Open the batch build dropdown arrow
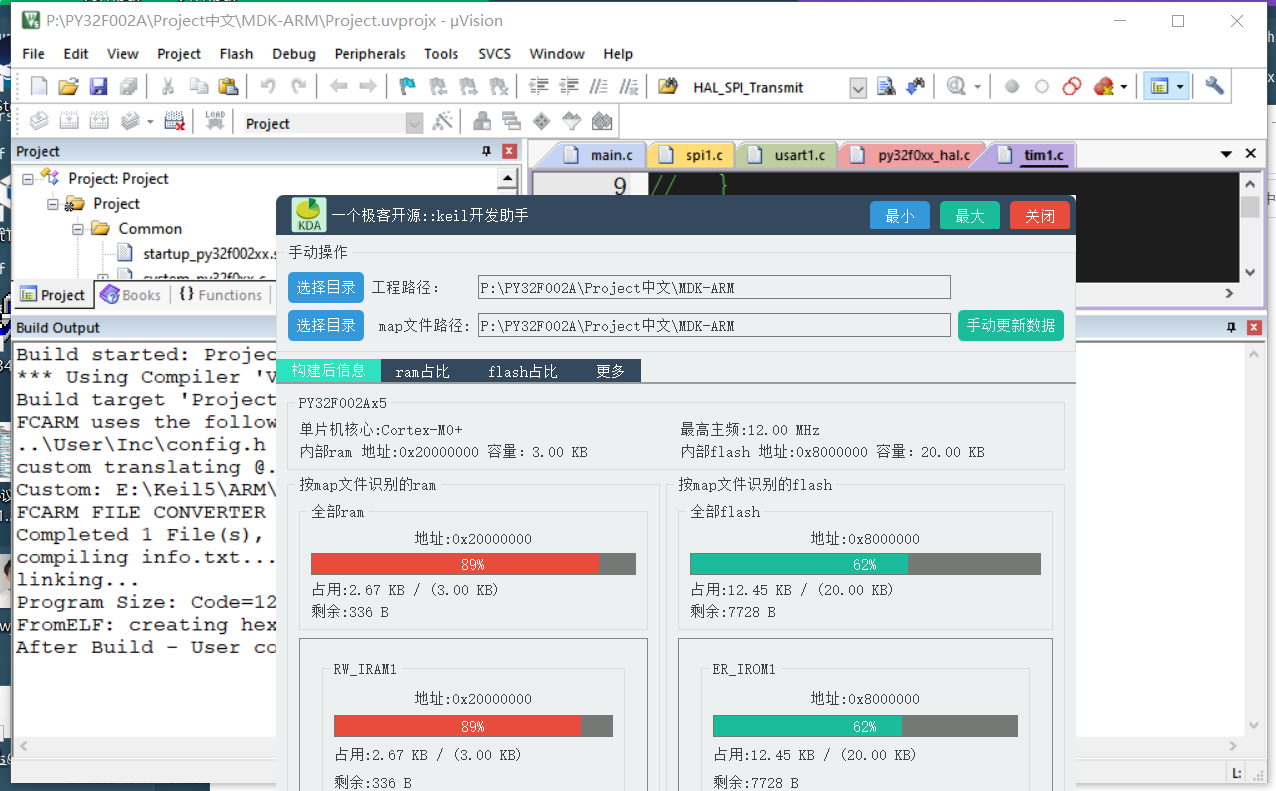The height and width of the screenshot is (791, 1276). click(x=150, y=122)
